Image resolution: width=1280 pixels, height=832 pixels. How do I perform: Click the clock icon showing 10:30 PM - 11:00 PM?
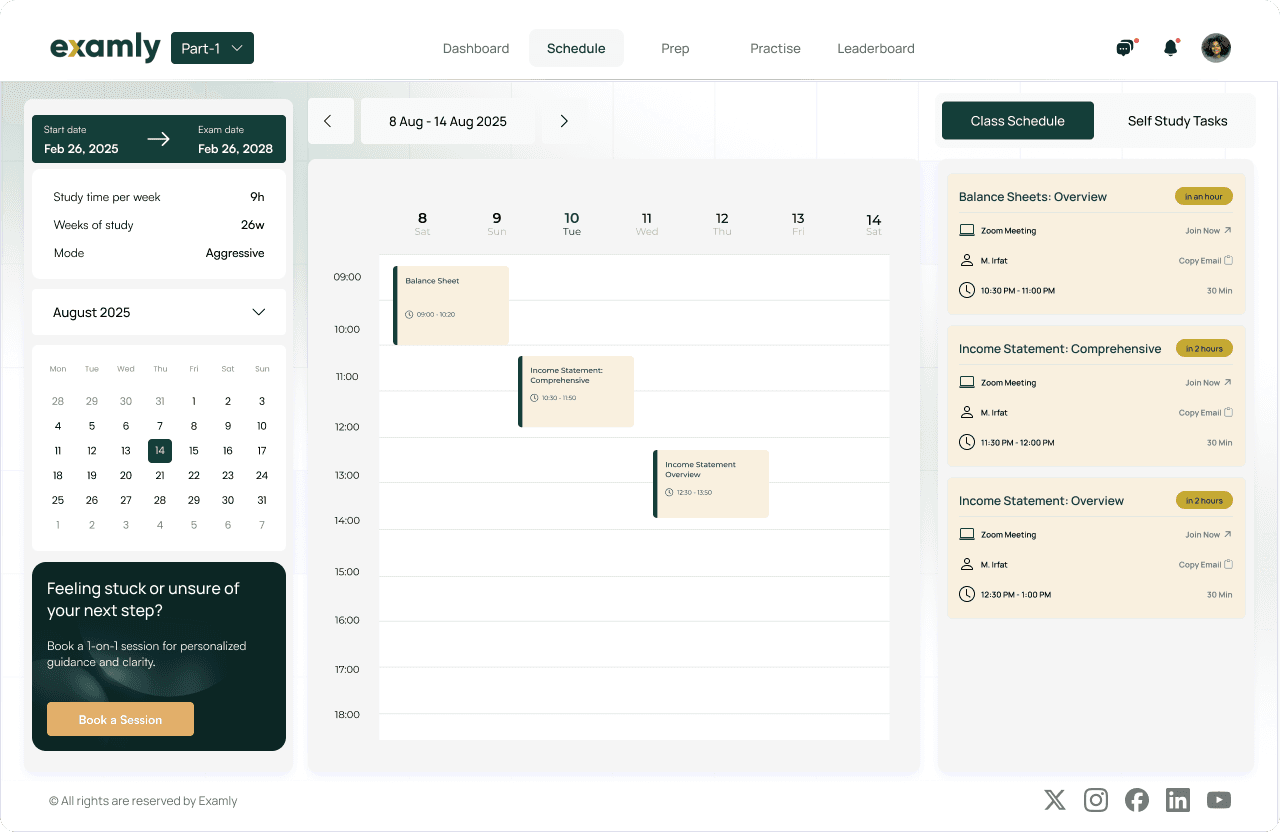966,290
